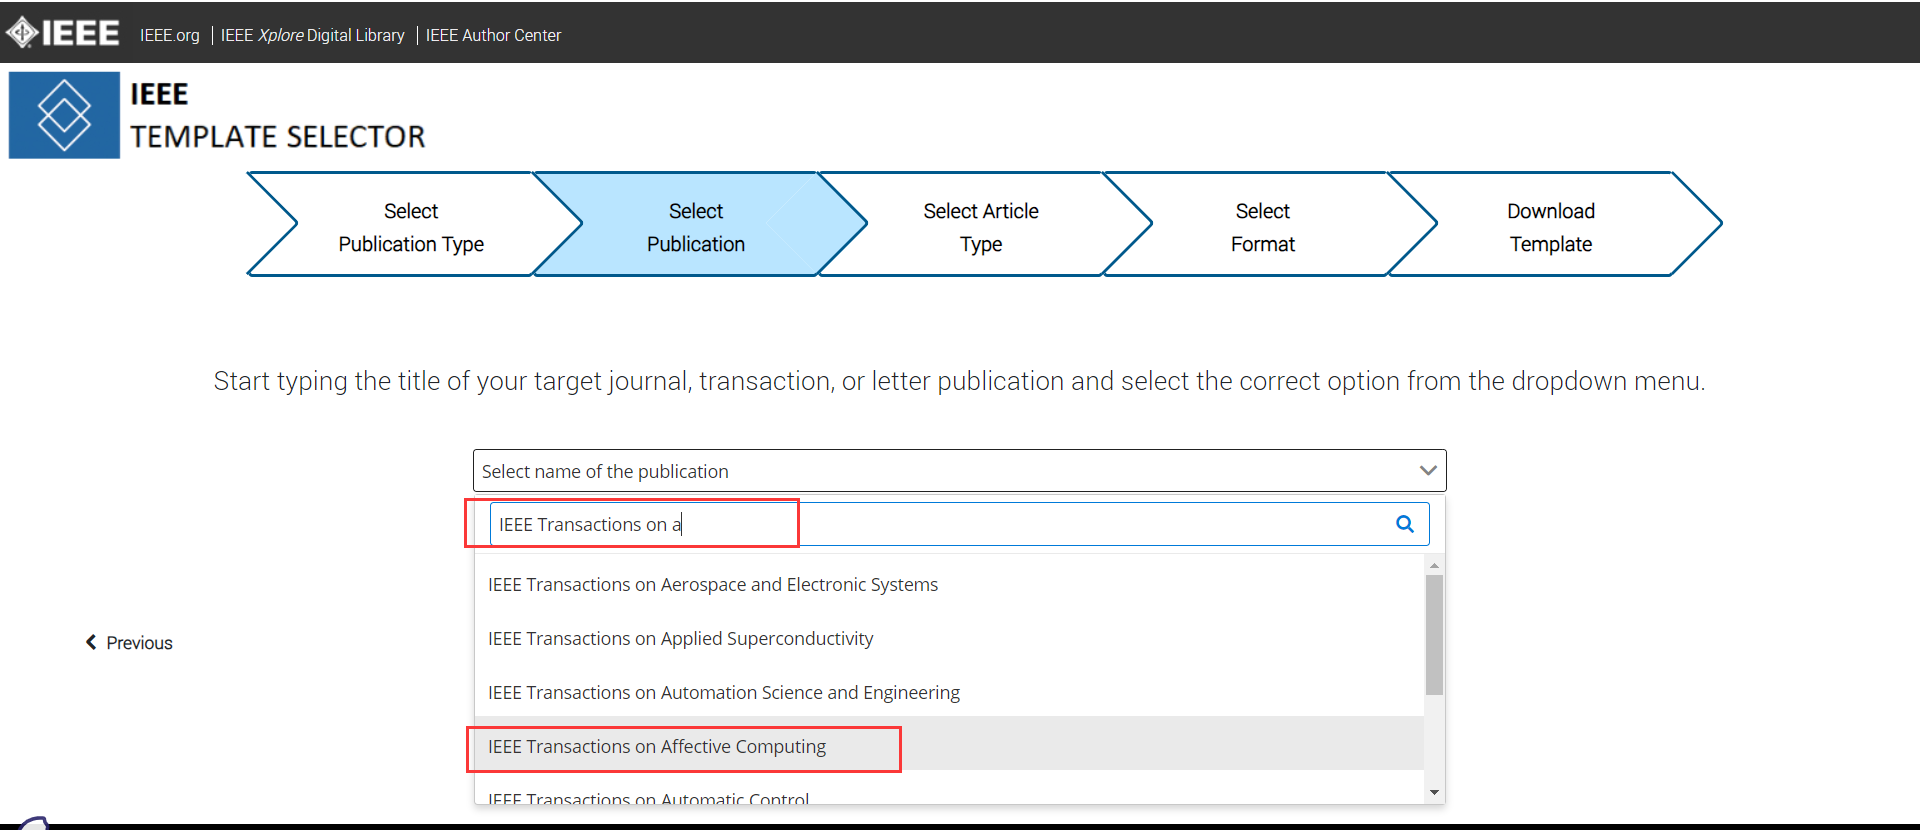The width and height of the screenshot is (1920, 830).
Task: Click the Previous chevron icon
Action: click(x=91, y=642)
